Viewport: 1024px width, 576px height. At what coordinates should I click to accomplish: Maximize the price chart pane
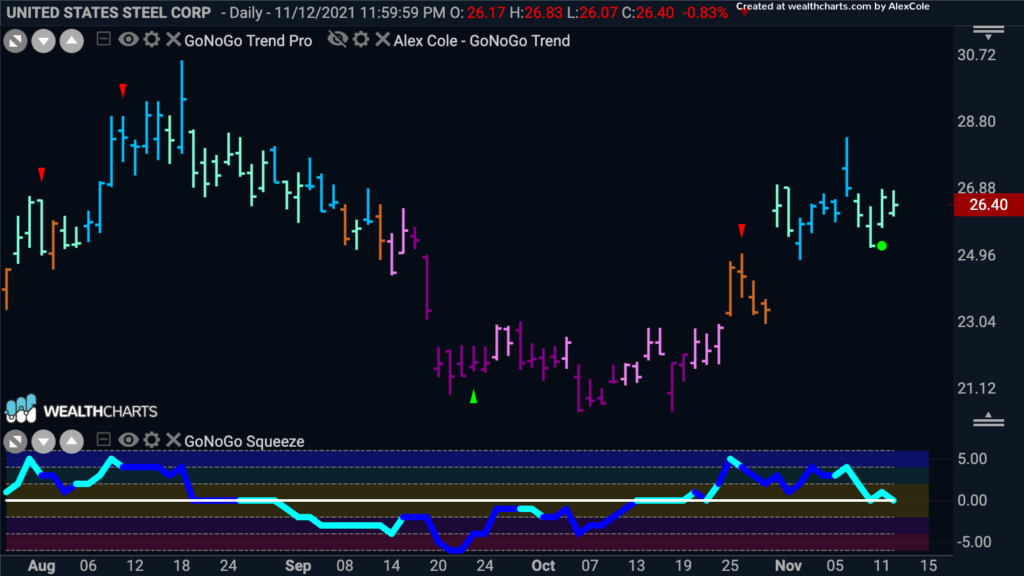coord(15,41)
